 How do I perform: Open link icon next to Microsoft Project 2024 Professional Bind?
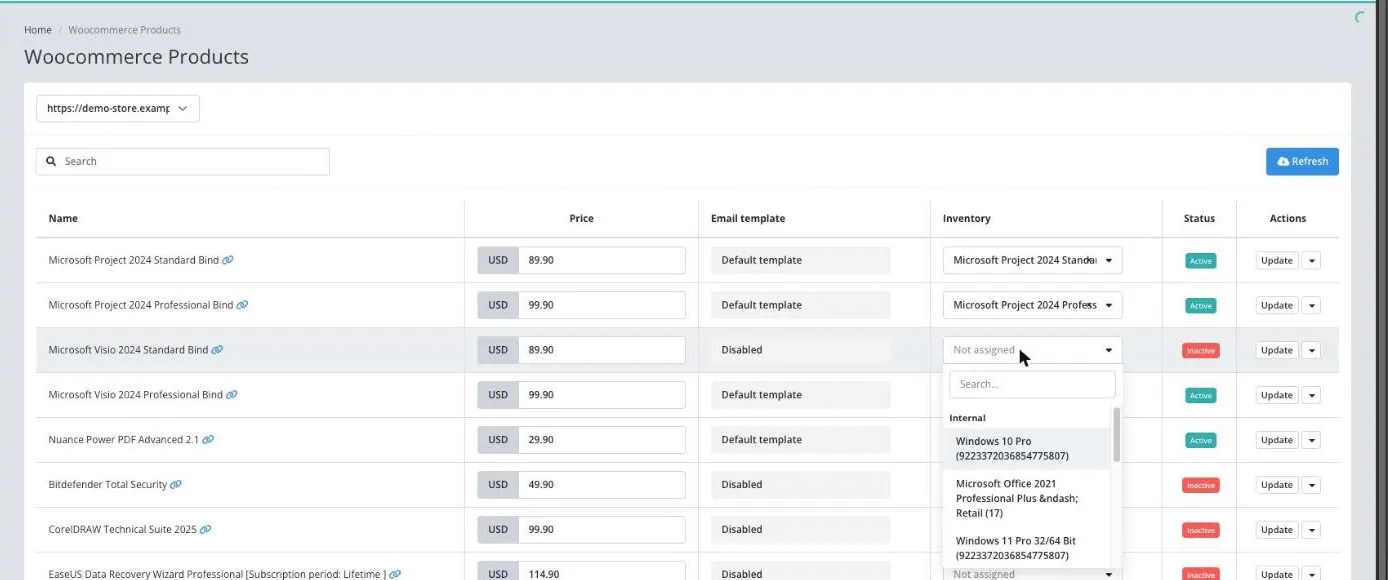(242, 305)
